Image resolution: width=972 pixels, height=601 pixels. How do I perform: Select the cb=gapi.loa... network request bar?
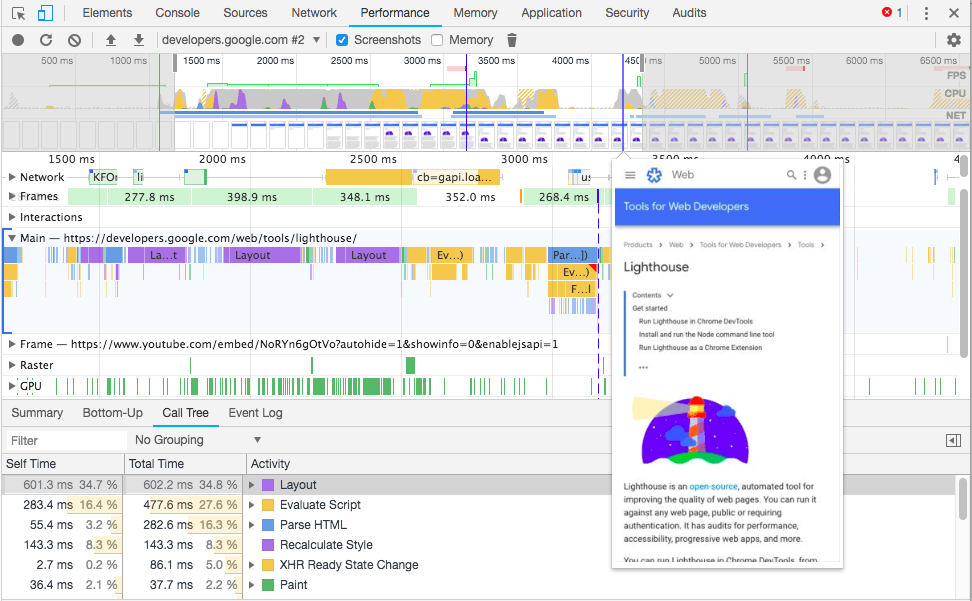[x=457, y=177]
